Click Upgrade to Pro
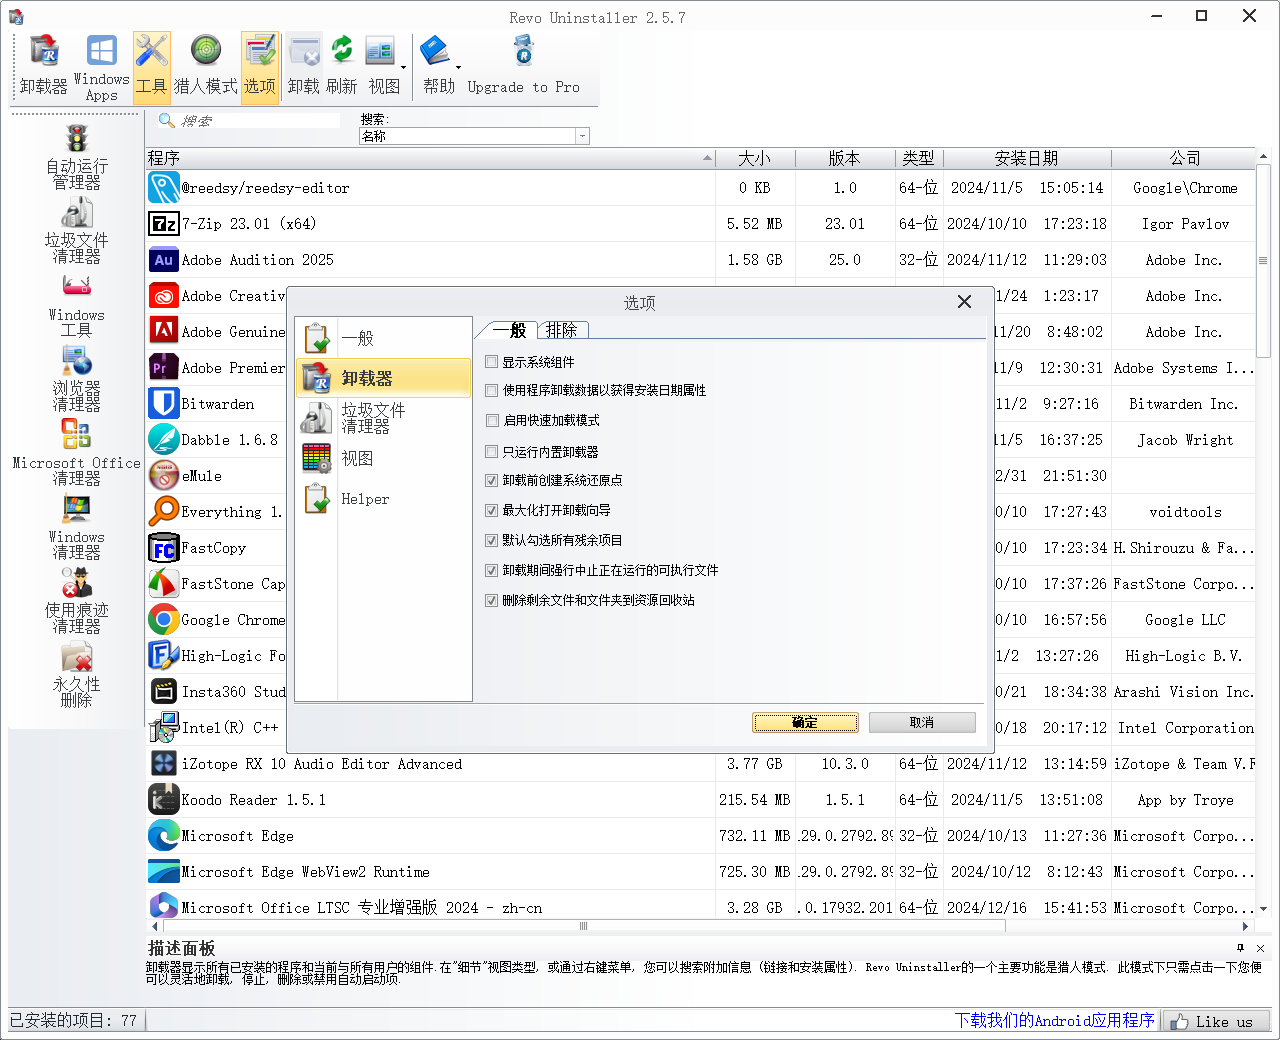Image resolution: width=1280 pixels, height=1040 pixels. coord(523,65)
